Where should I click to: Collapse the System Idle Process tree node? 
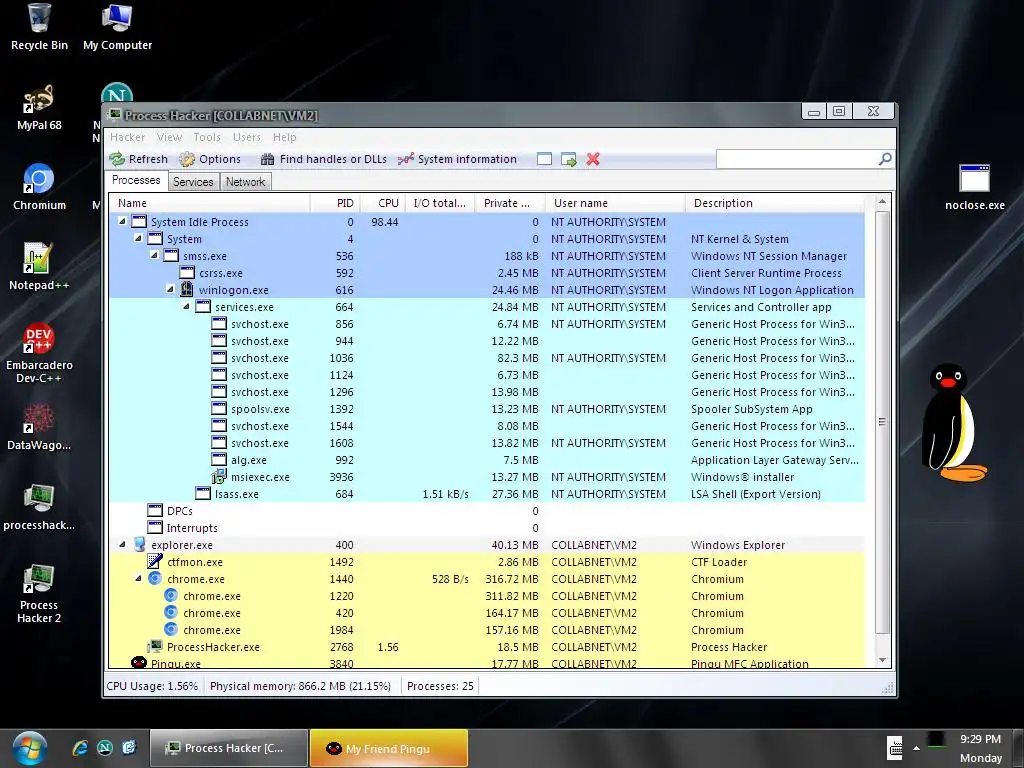point(123,221)
